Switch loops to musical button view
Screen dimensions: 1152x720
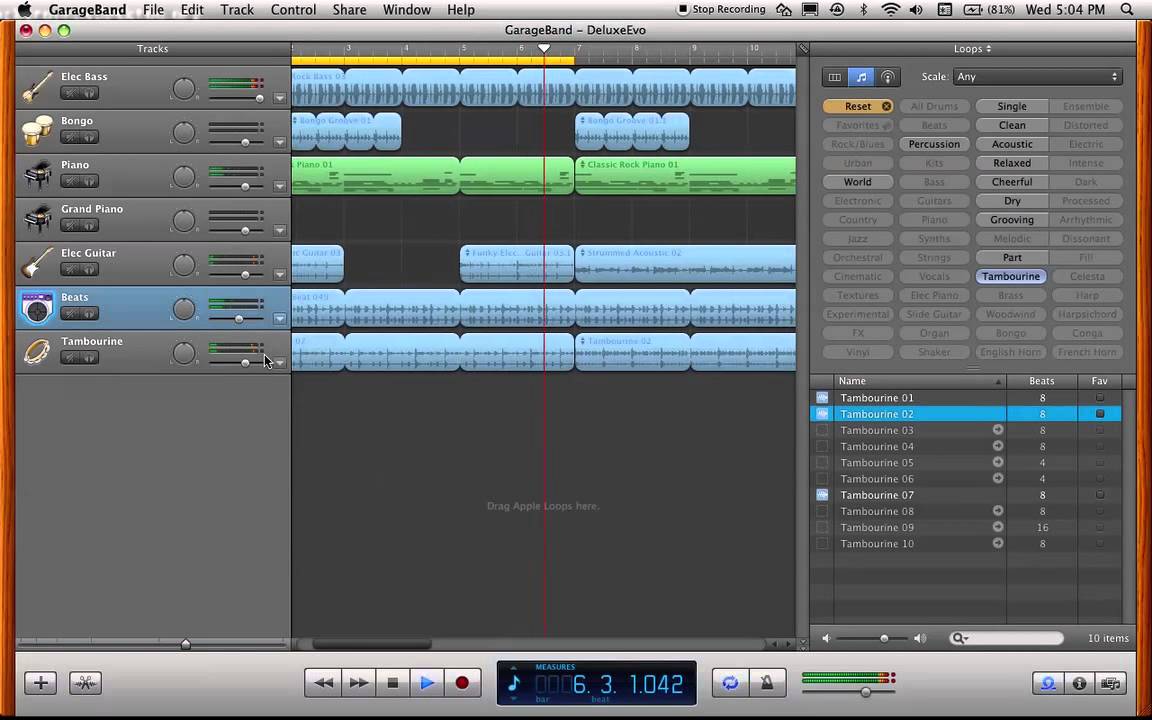861,76
